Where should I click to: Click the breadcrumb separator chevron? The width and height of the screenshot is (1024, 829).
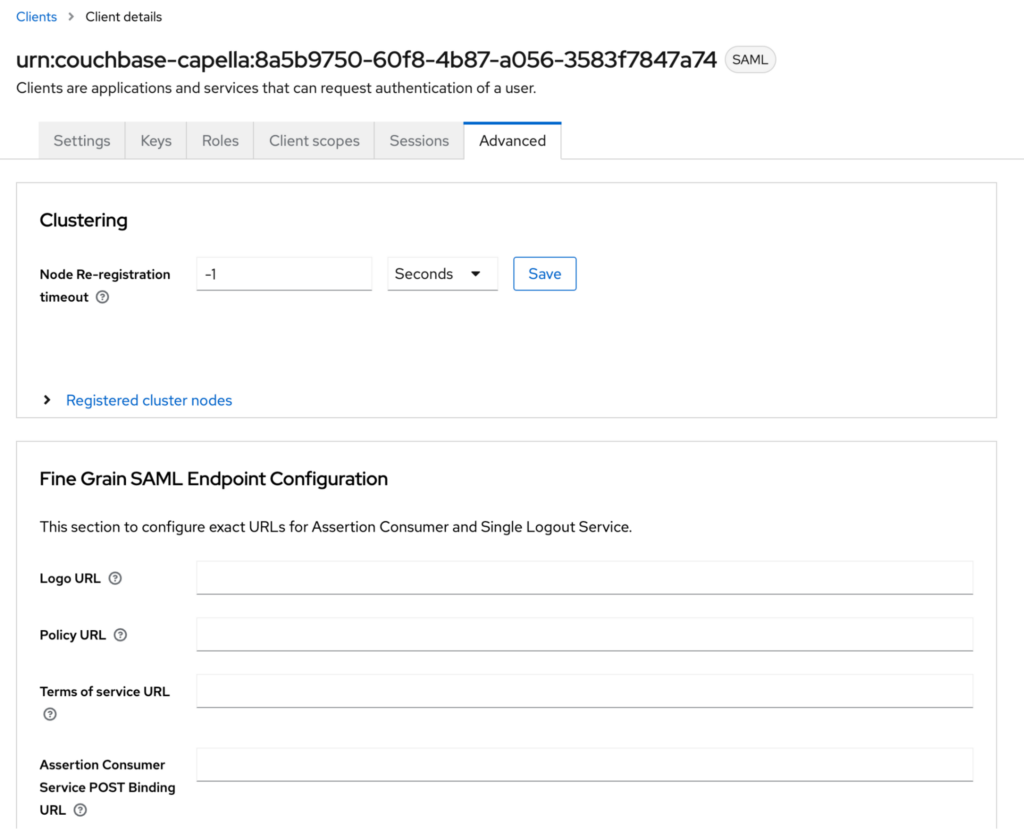pos(71,16)
